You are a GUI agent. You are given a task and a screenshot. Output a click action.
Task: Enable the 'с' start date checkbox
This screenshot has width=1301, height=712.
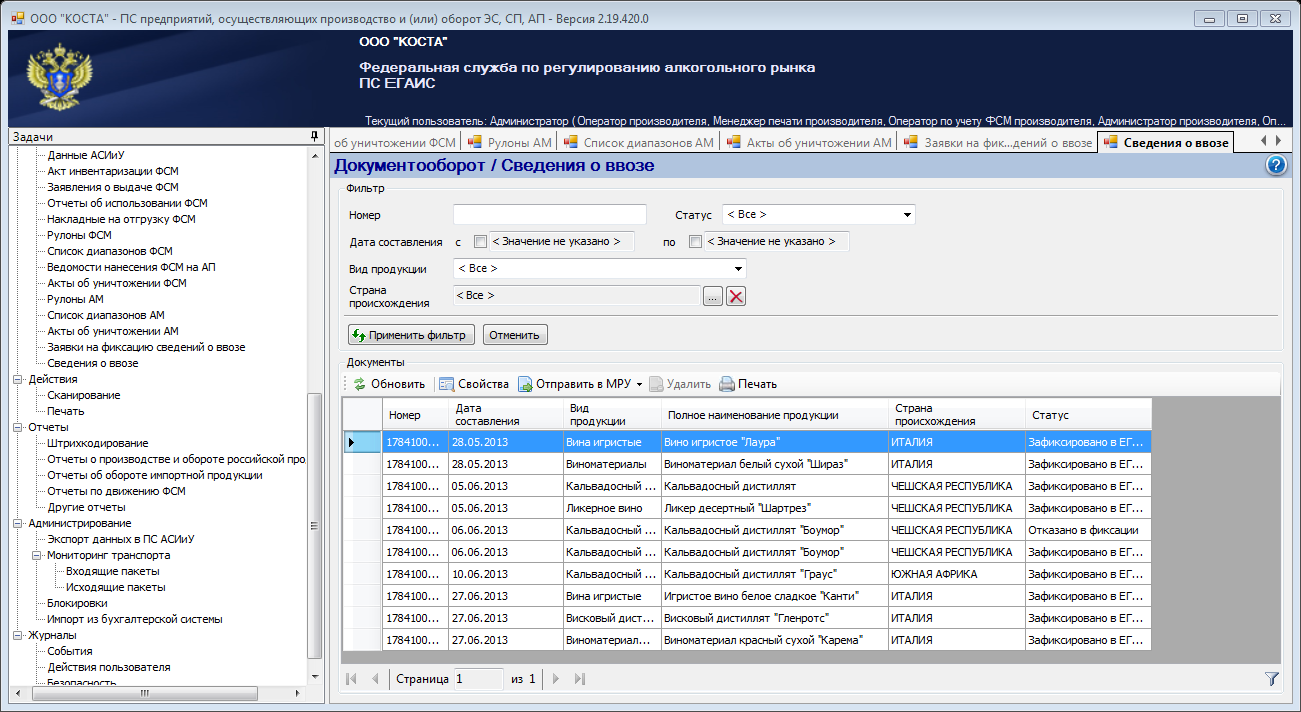pyautogui.click(x=480, y=241)
